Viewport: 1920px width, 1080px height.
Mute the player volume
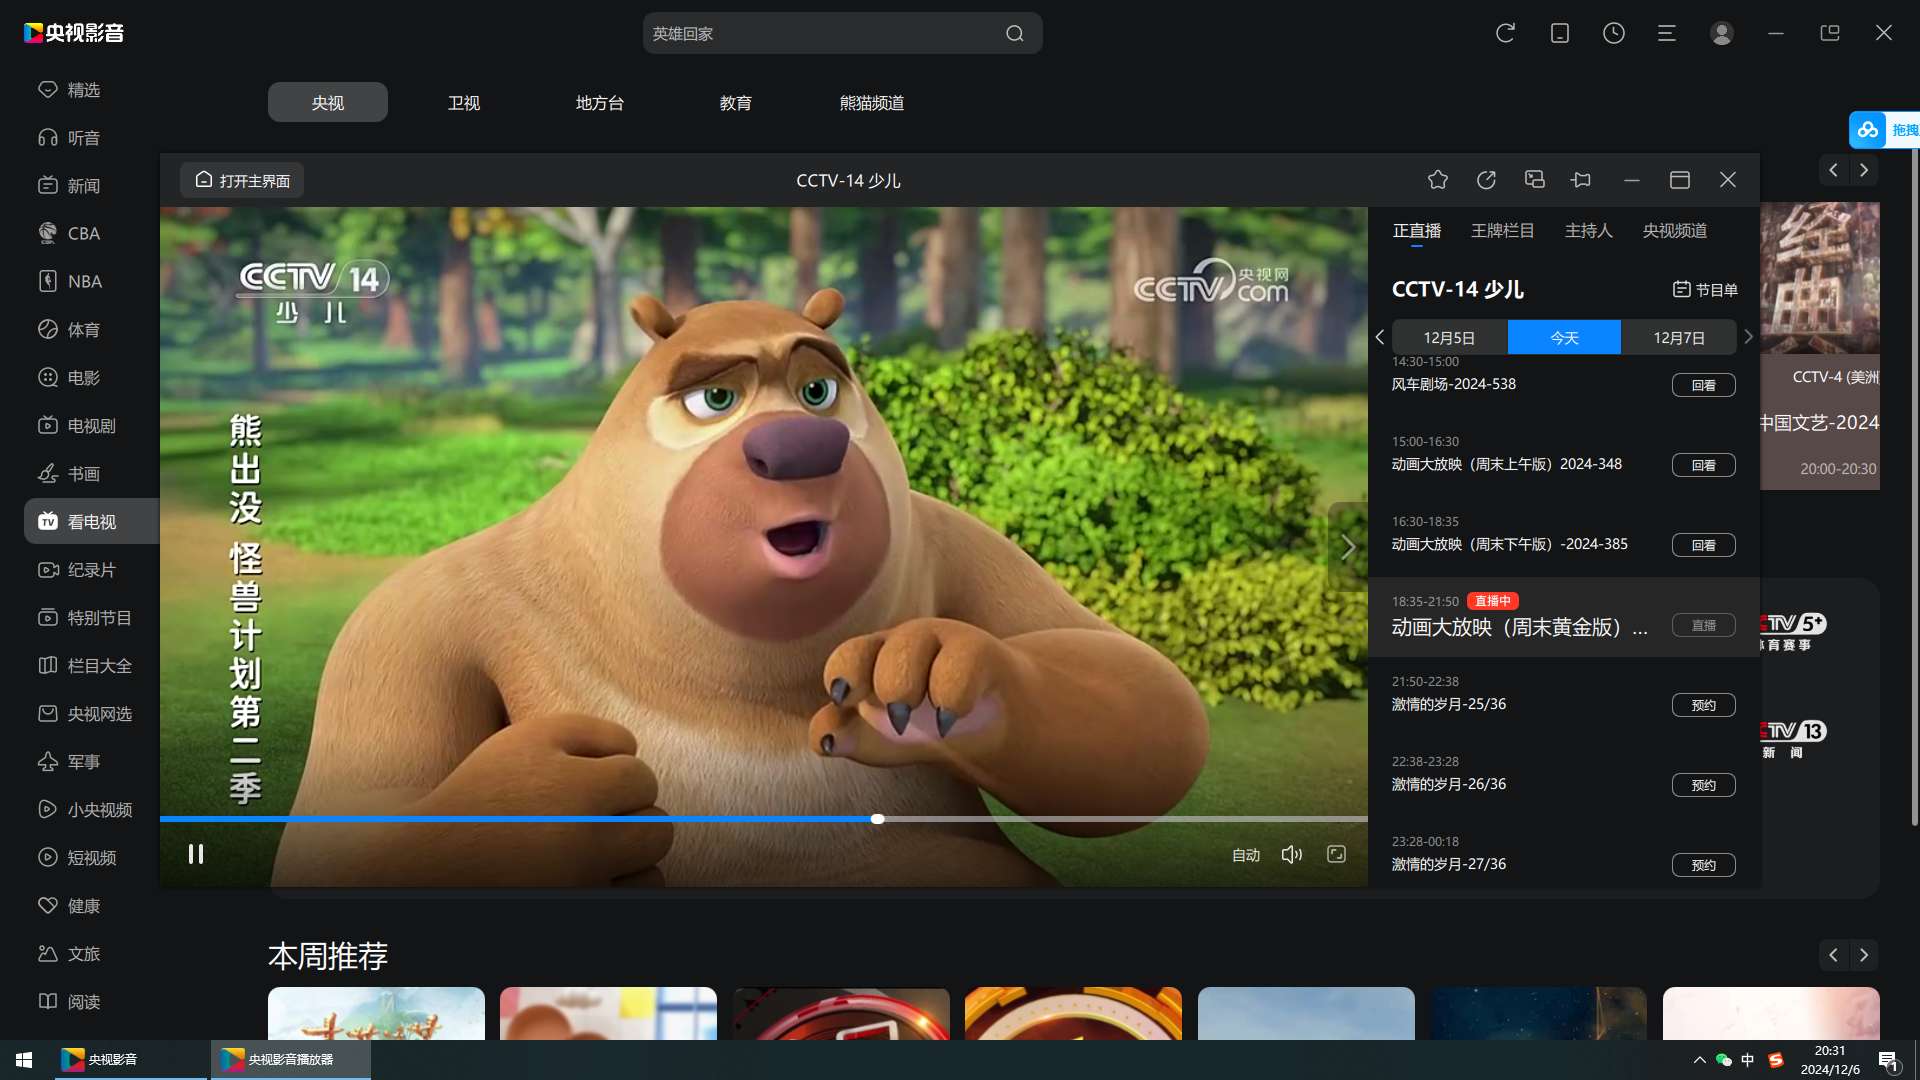[x=1292, y=854]
